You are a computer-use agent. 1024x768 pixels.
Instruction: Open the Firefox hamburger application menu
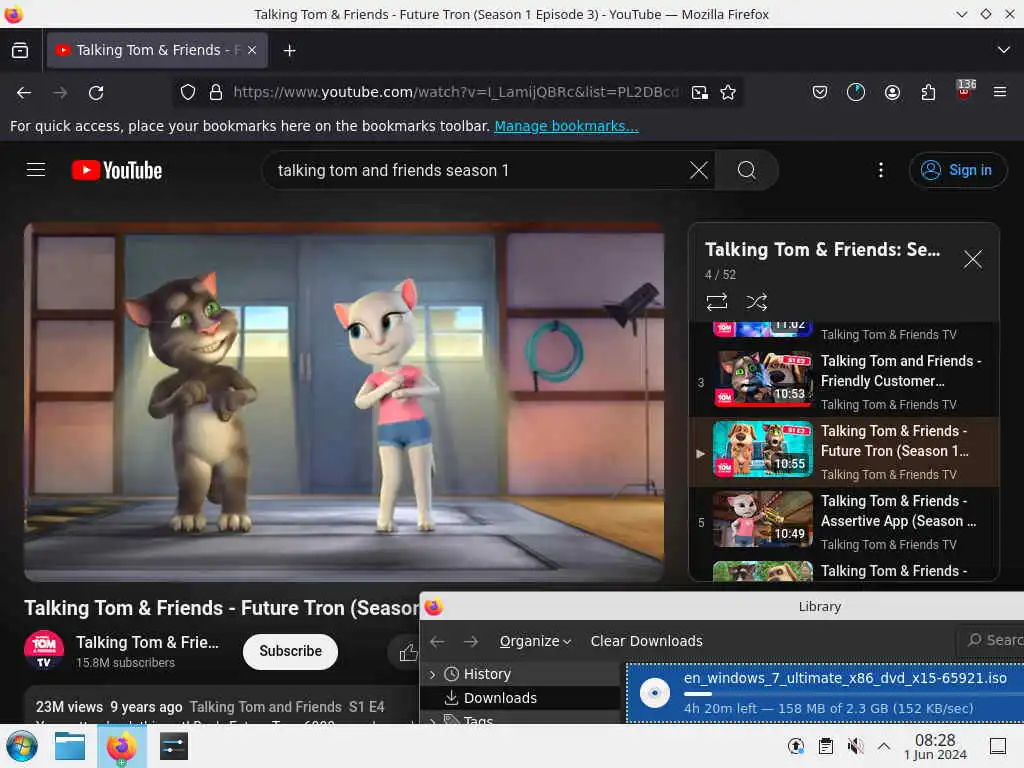coord(1000,92)
